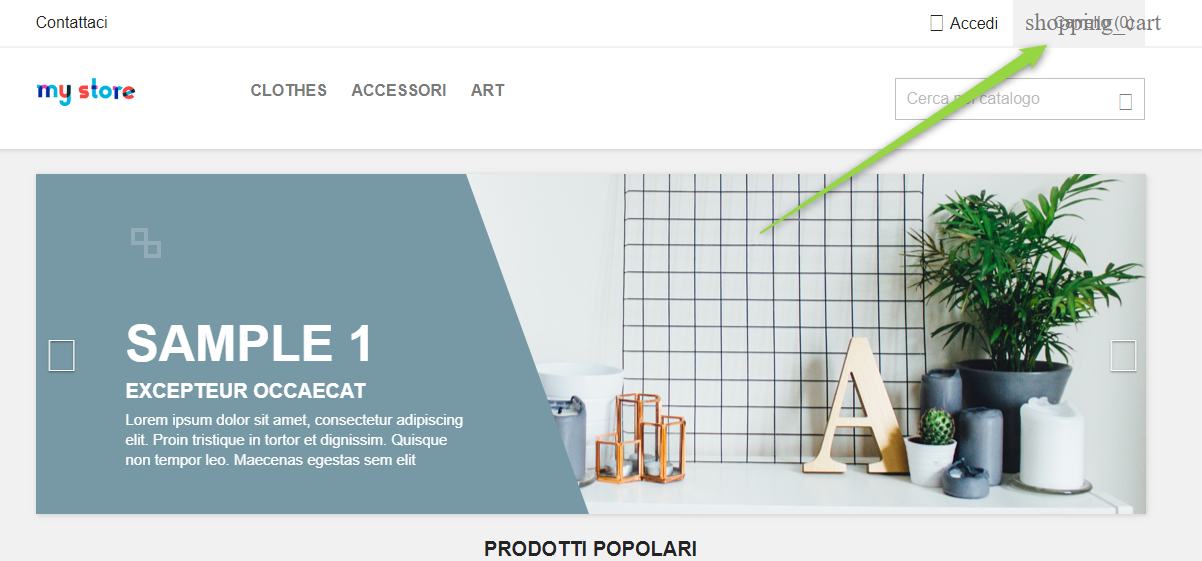
Task: Click the overlapping squares banner icon
Action: (x=146, y=243)
